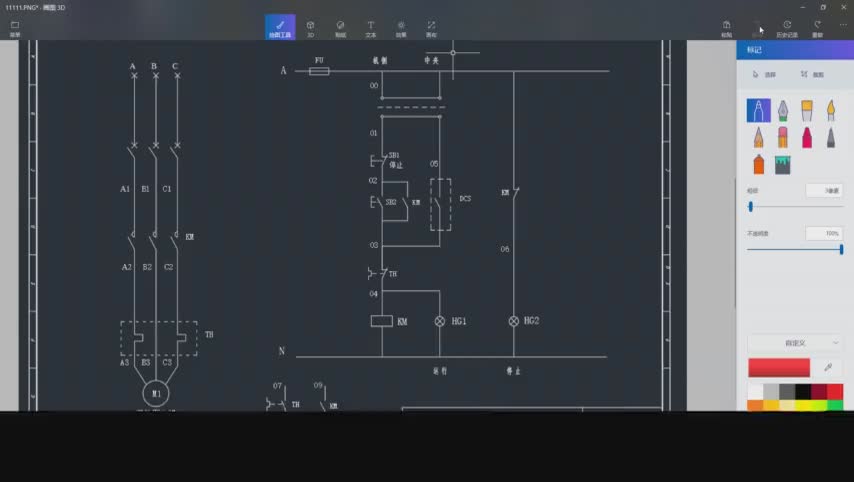Screen dimensions: 854x482
Task: Click the M1 motor symbol on canvas
Action: [156, 393]
